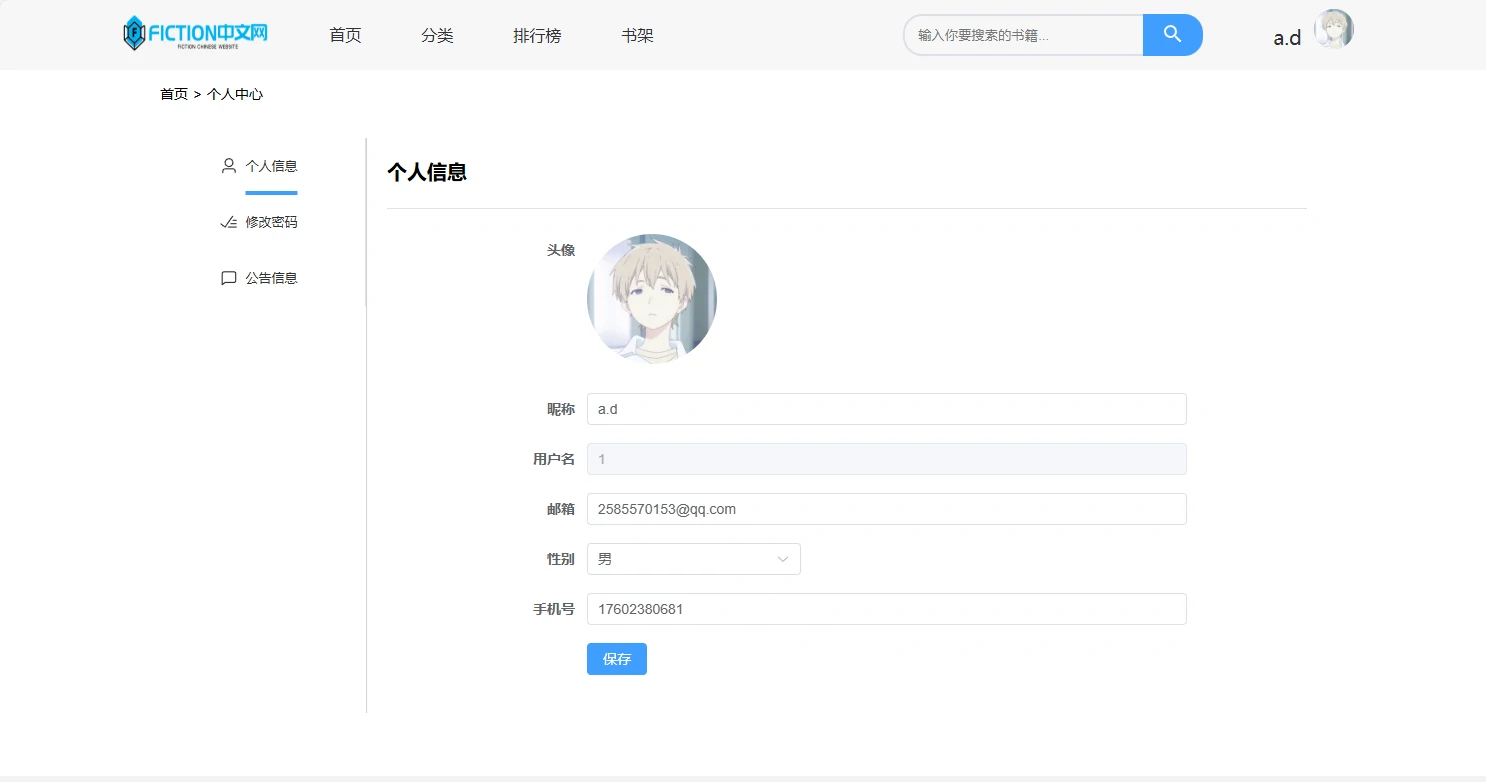
Task: Open the user avatar in header
Action: 1333,30
